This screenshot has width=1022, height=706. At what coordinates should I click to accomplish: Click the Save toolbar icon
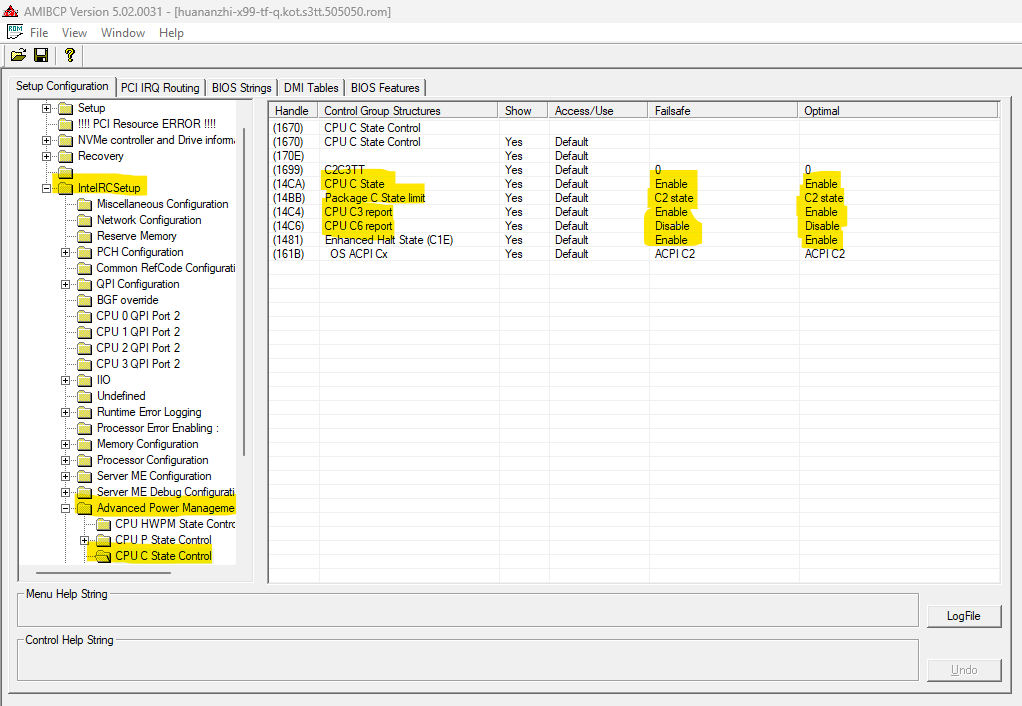41,55
